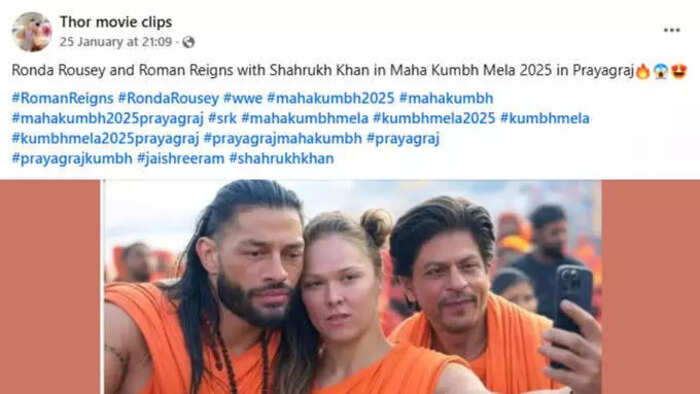Click the #mahakumbh2025prayagraj hashtag
The image size is (700, 394).
[107, 118]
